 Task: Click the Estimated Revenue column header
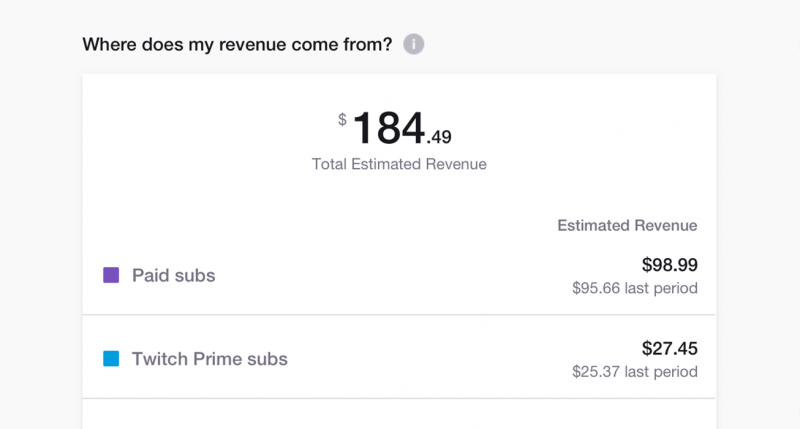tap(627, 226)
